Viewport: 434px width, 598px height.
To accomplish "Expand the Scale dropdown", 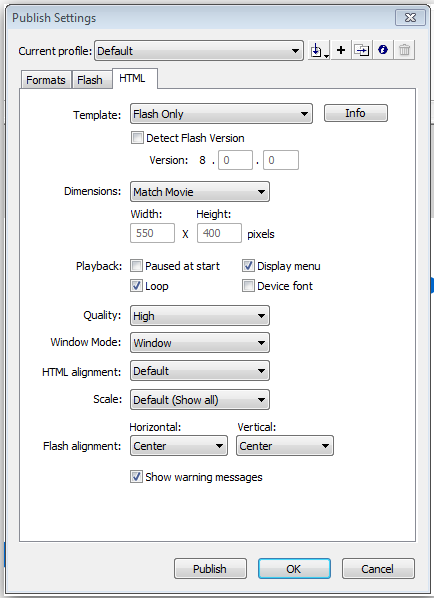I will point(200,399).
